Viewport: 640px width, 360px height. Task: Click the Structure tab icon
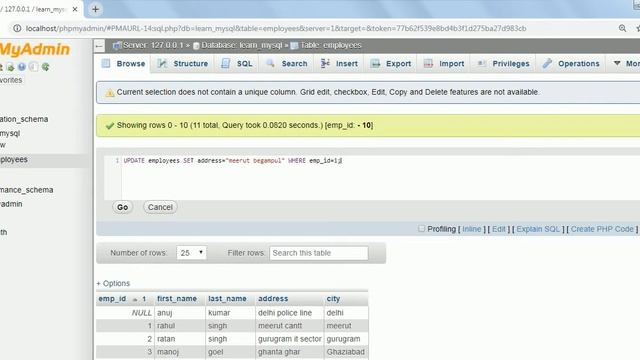click(162, 63)
